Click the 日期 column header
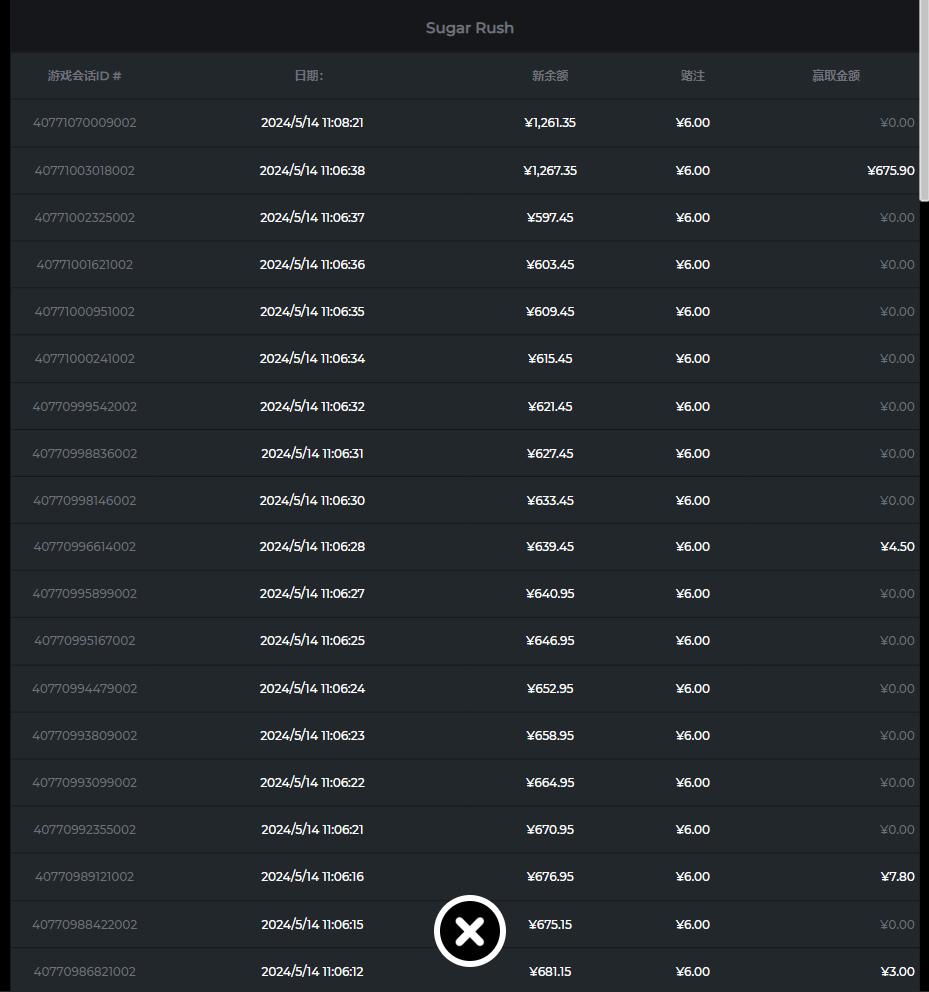Viewport: 929px width, 992px height. (x=309, y=76)
